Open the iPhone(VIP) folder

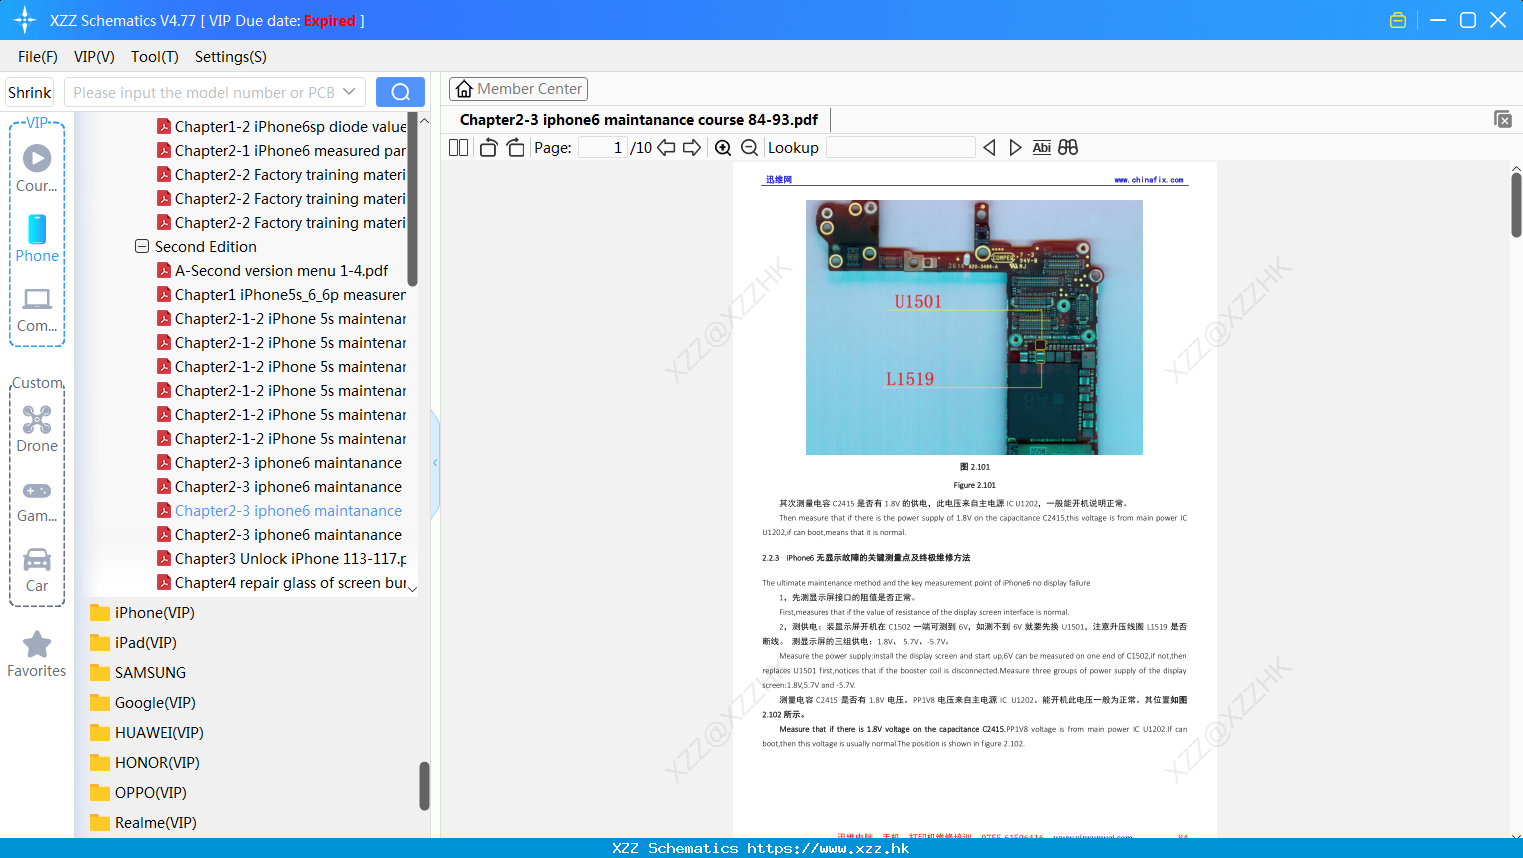142,612
